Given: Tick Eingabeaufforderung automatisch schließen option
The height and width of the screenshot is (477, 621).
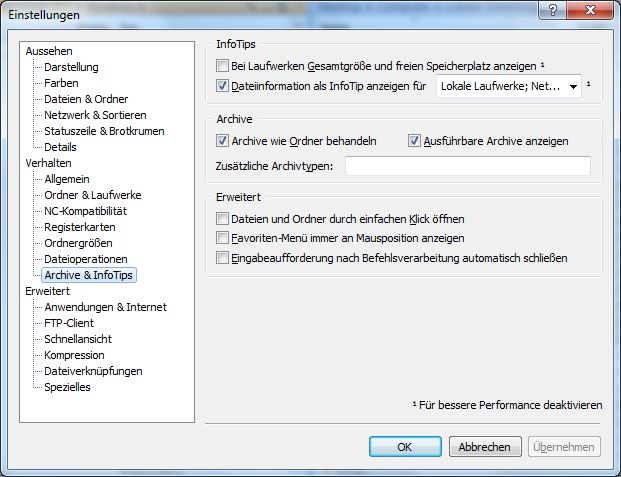Looking at the screenshot, I should click(x=222, y=258).
